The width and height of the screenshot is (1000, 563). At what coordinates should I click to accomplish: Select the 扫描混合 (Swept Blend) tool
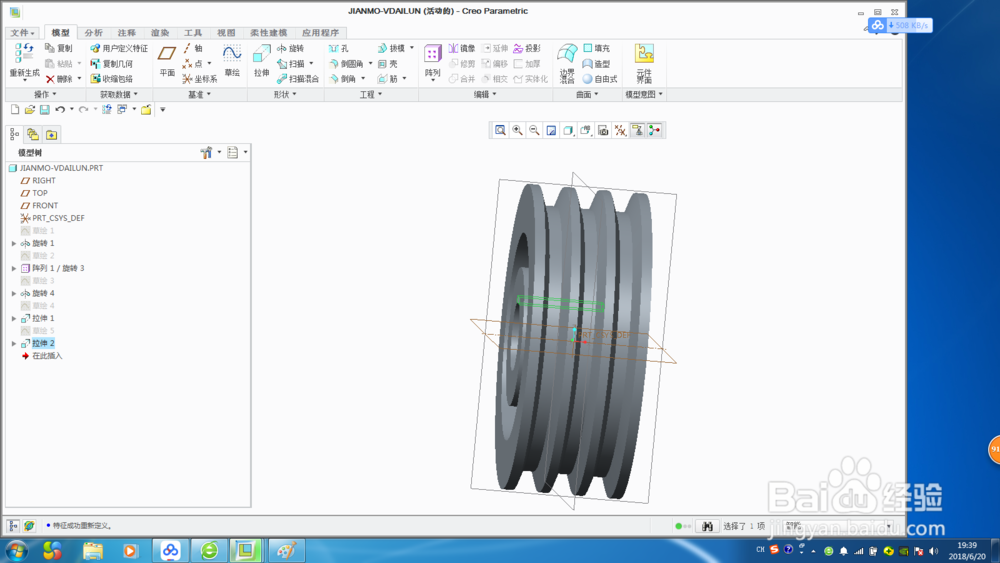coord(298,79)
